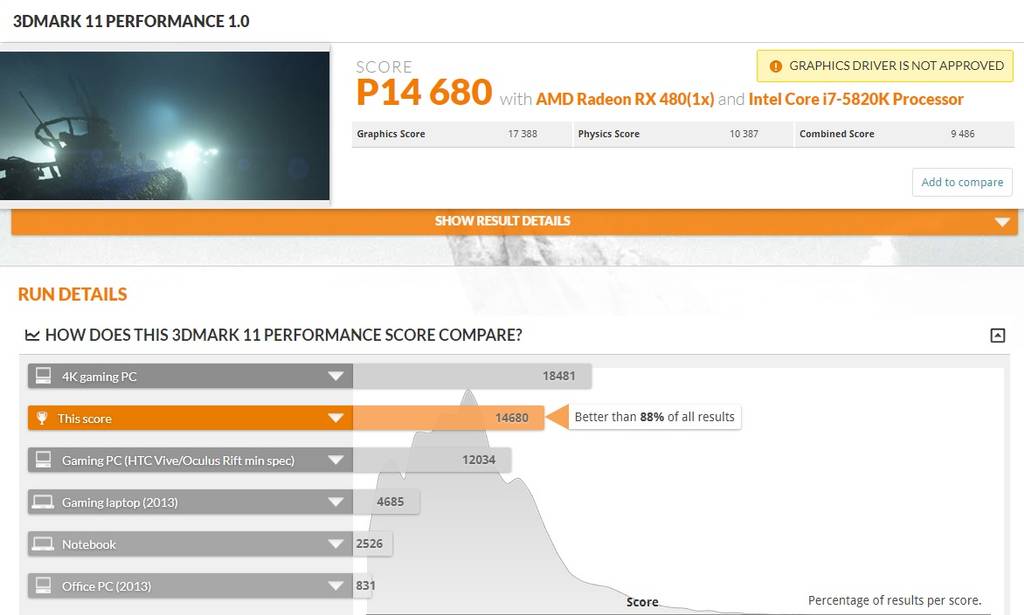Image resolution: width=1024 pixels, height=615 pixels.
Task: Click the arrow at right of Show Result Details
Action: click(x=1002, y=223)
